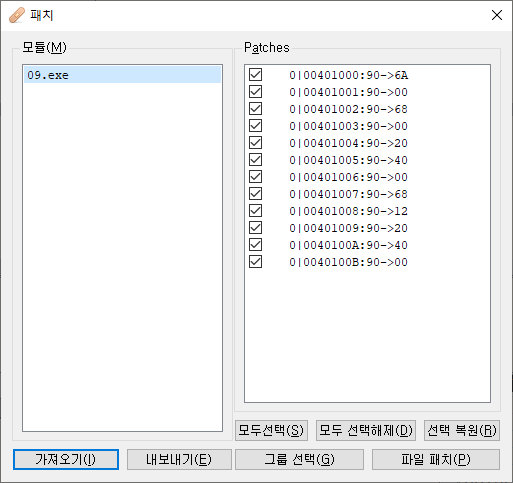
Task: Toggle checkbox for patch 00401002:90->68
Action: (x=255, y=109)
